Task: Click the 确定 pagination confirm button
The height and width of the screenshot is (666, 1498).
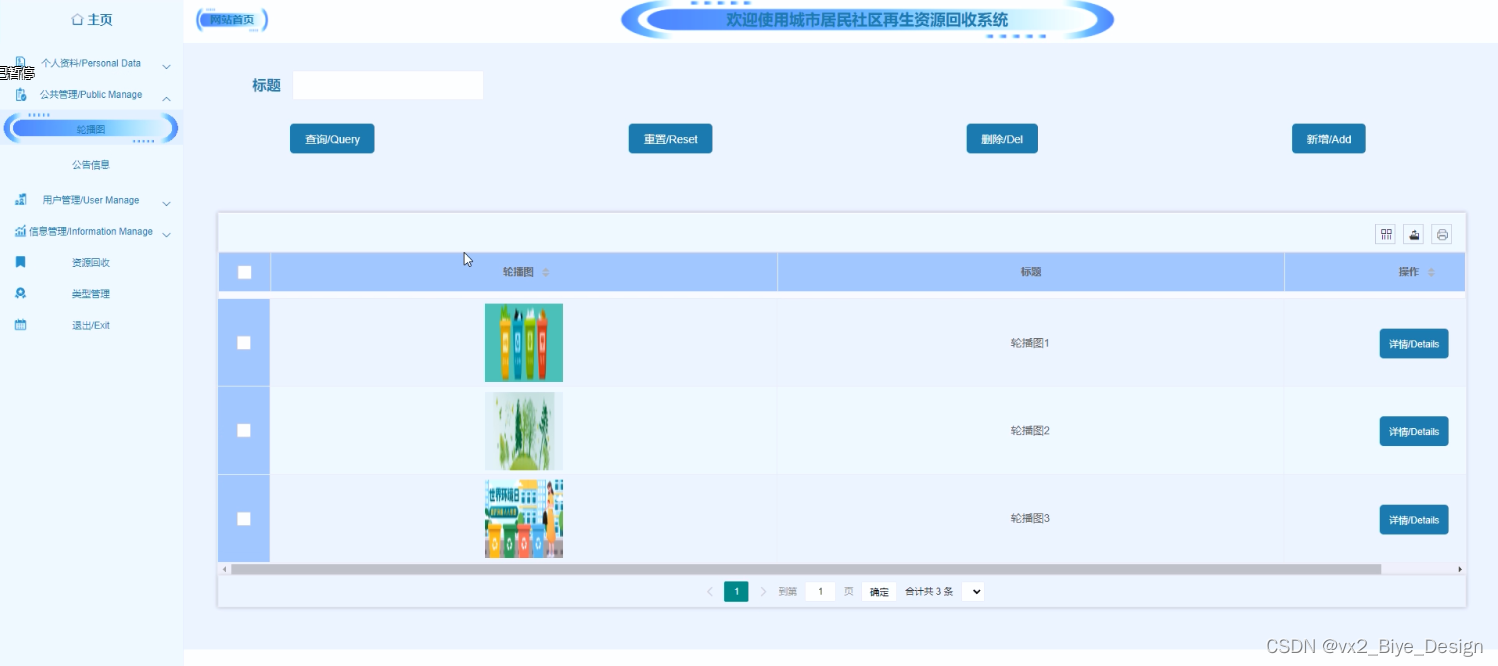Action: [x=879, y=592]
